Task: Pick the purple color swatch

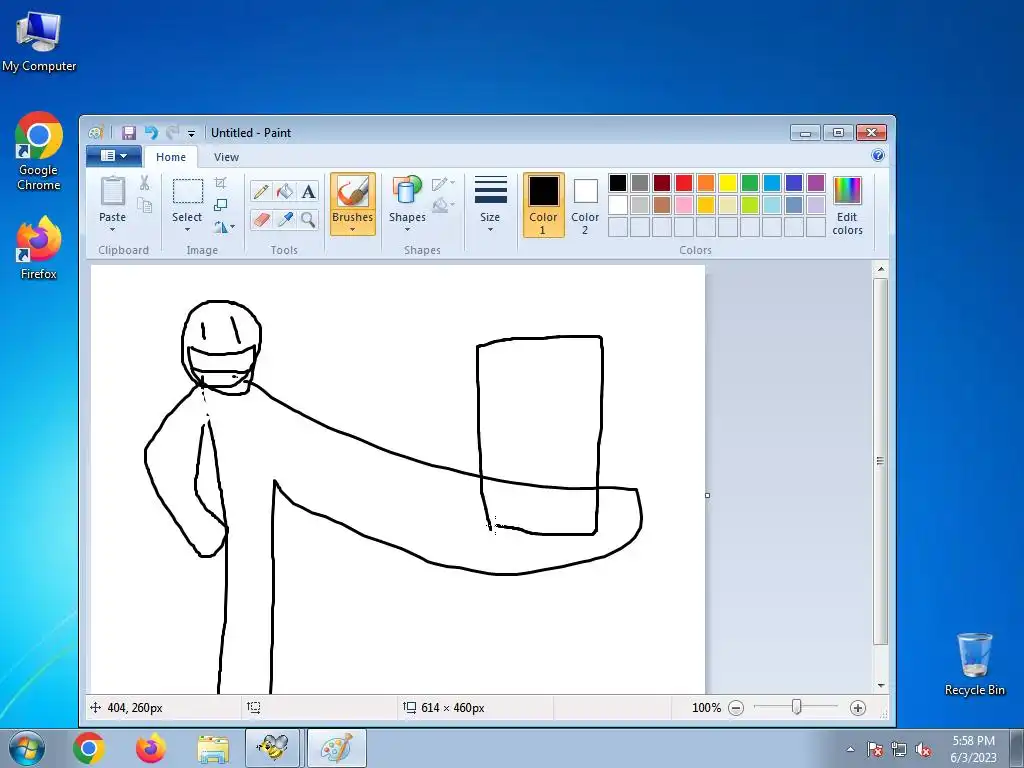Action: [x=816, y=183]
